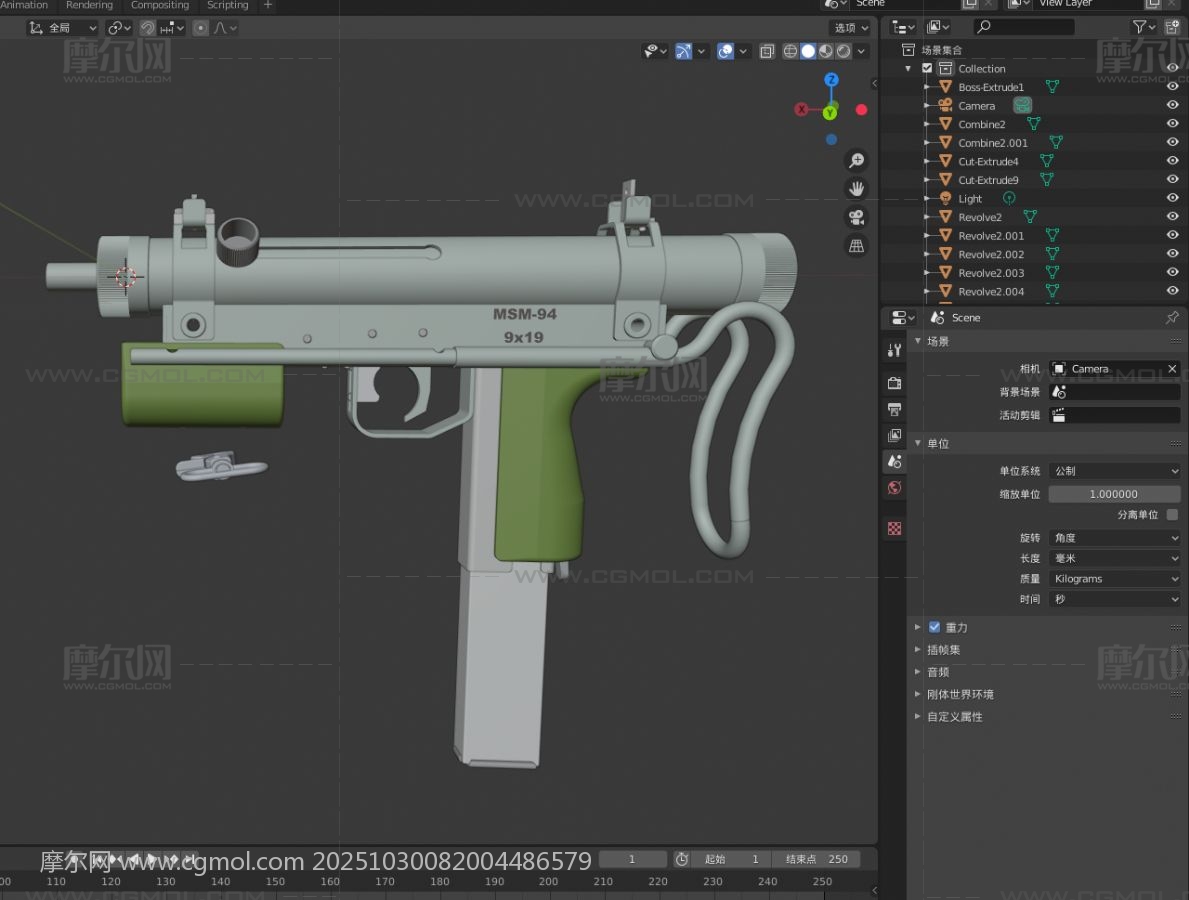
Task: Open the 长度 dropdown showing 毫米
Action: [1115, 558]
